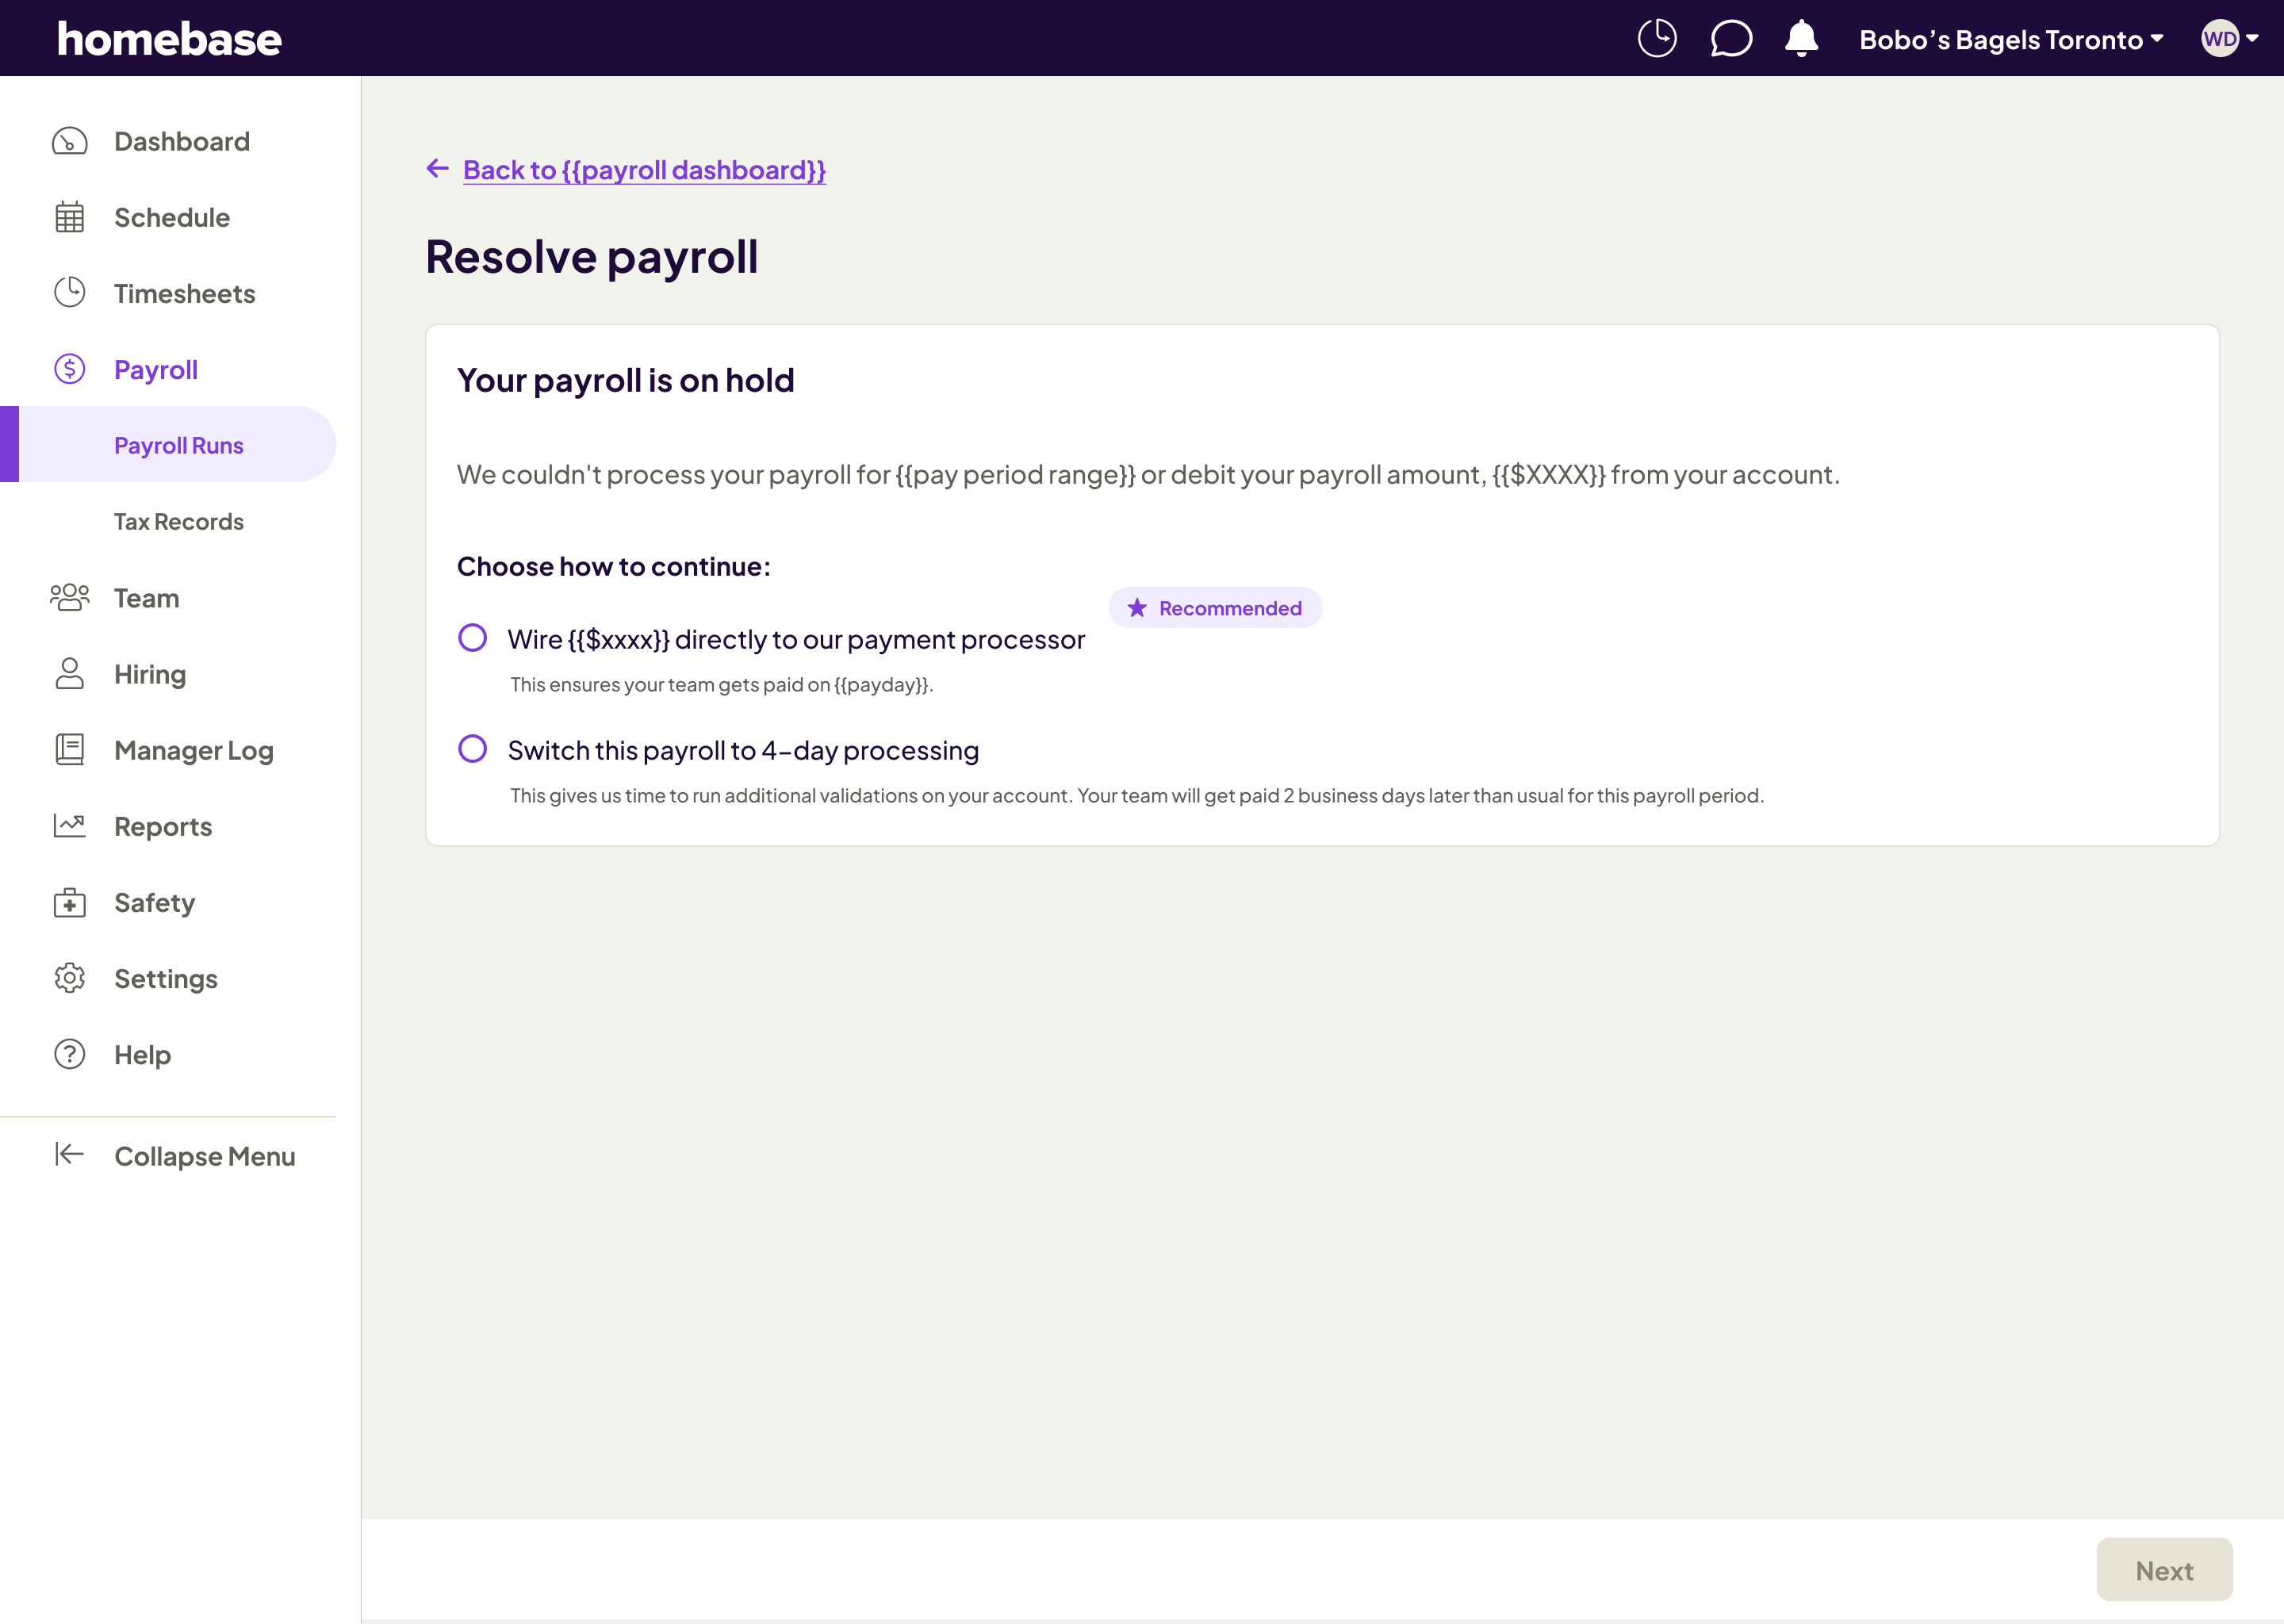
Task: Click the Safety first-aid kit icon
Action: tap(70, 903)
